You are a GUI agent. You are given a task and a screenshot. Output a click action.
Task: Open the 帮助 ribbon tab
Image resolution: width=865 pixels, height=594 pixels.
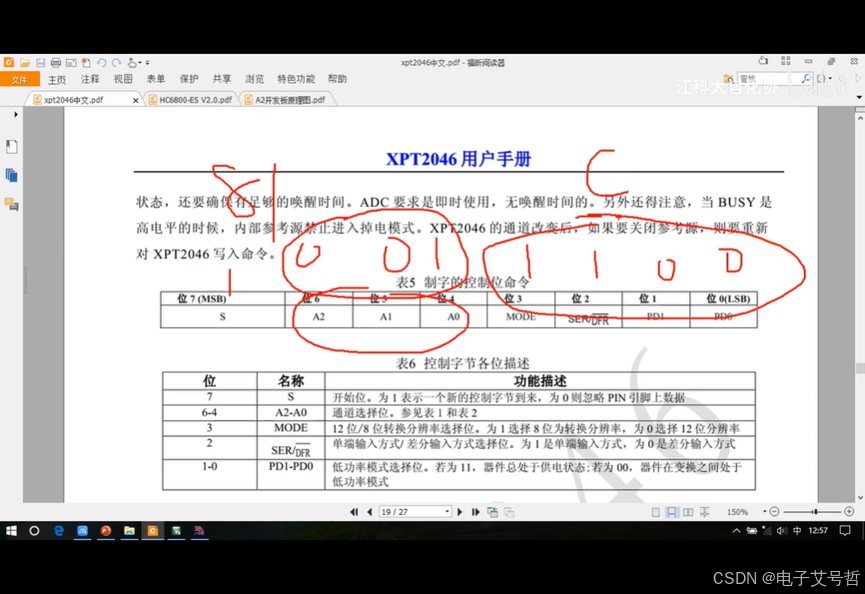tap(337, 79)
